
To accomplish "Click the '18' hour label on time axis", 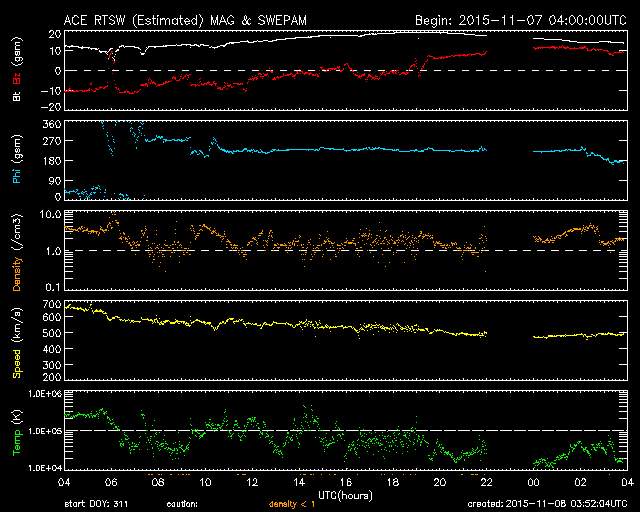I will click(x=393, y=483).
